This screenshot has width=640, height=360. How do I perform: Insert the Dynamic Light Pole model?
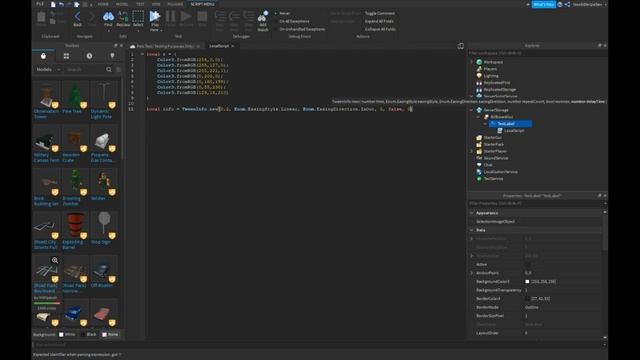(104, 95)
